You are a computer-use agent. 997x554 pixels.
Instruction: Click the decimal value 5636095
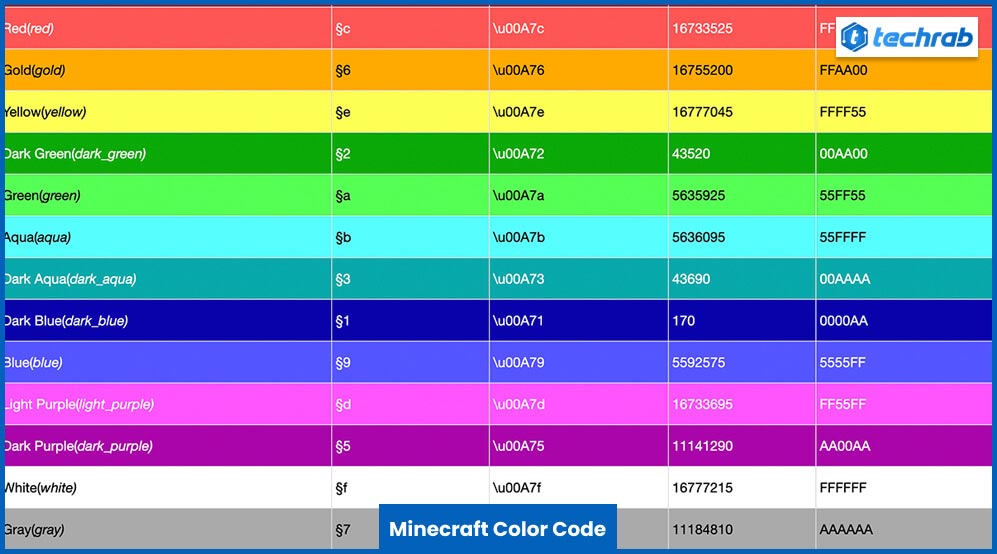(698, 238)
